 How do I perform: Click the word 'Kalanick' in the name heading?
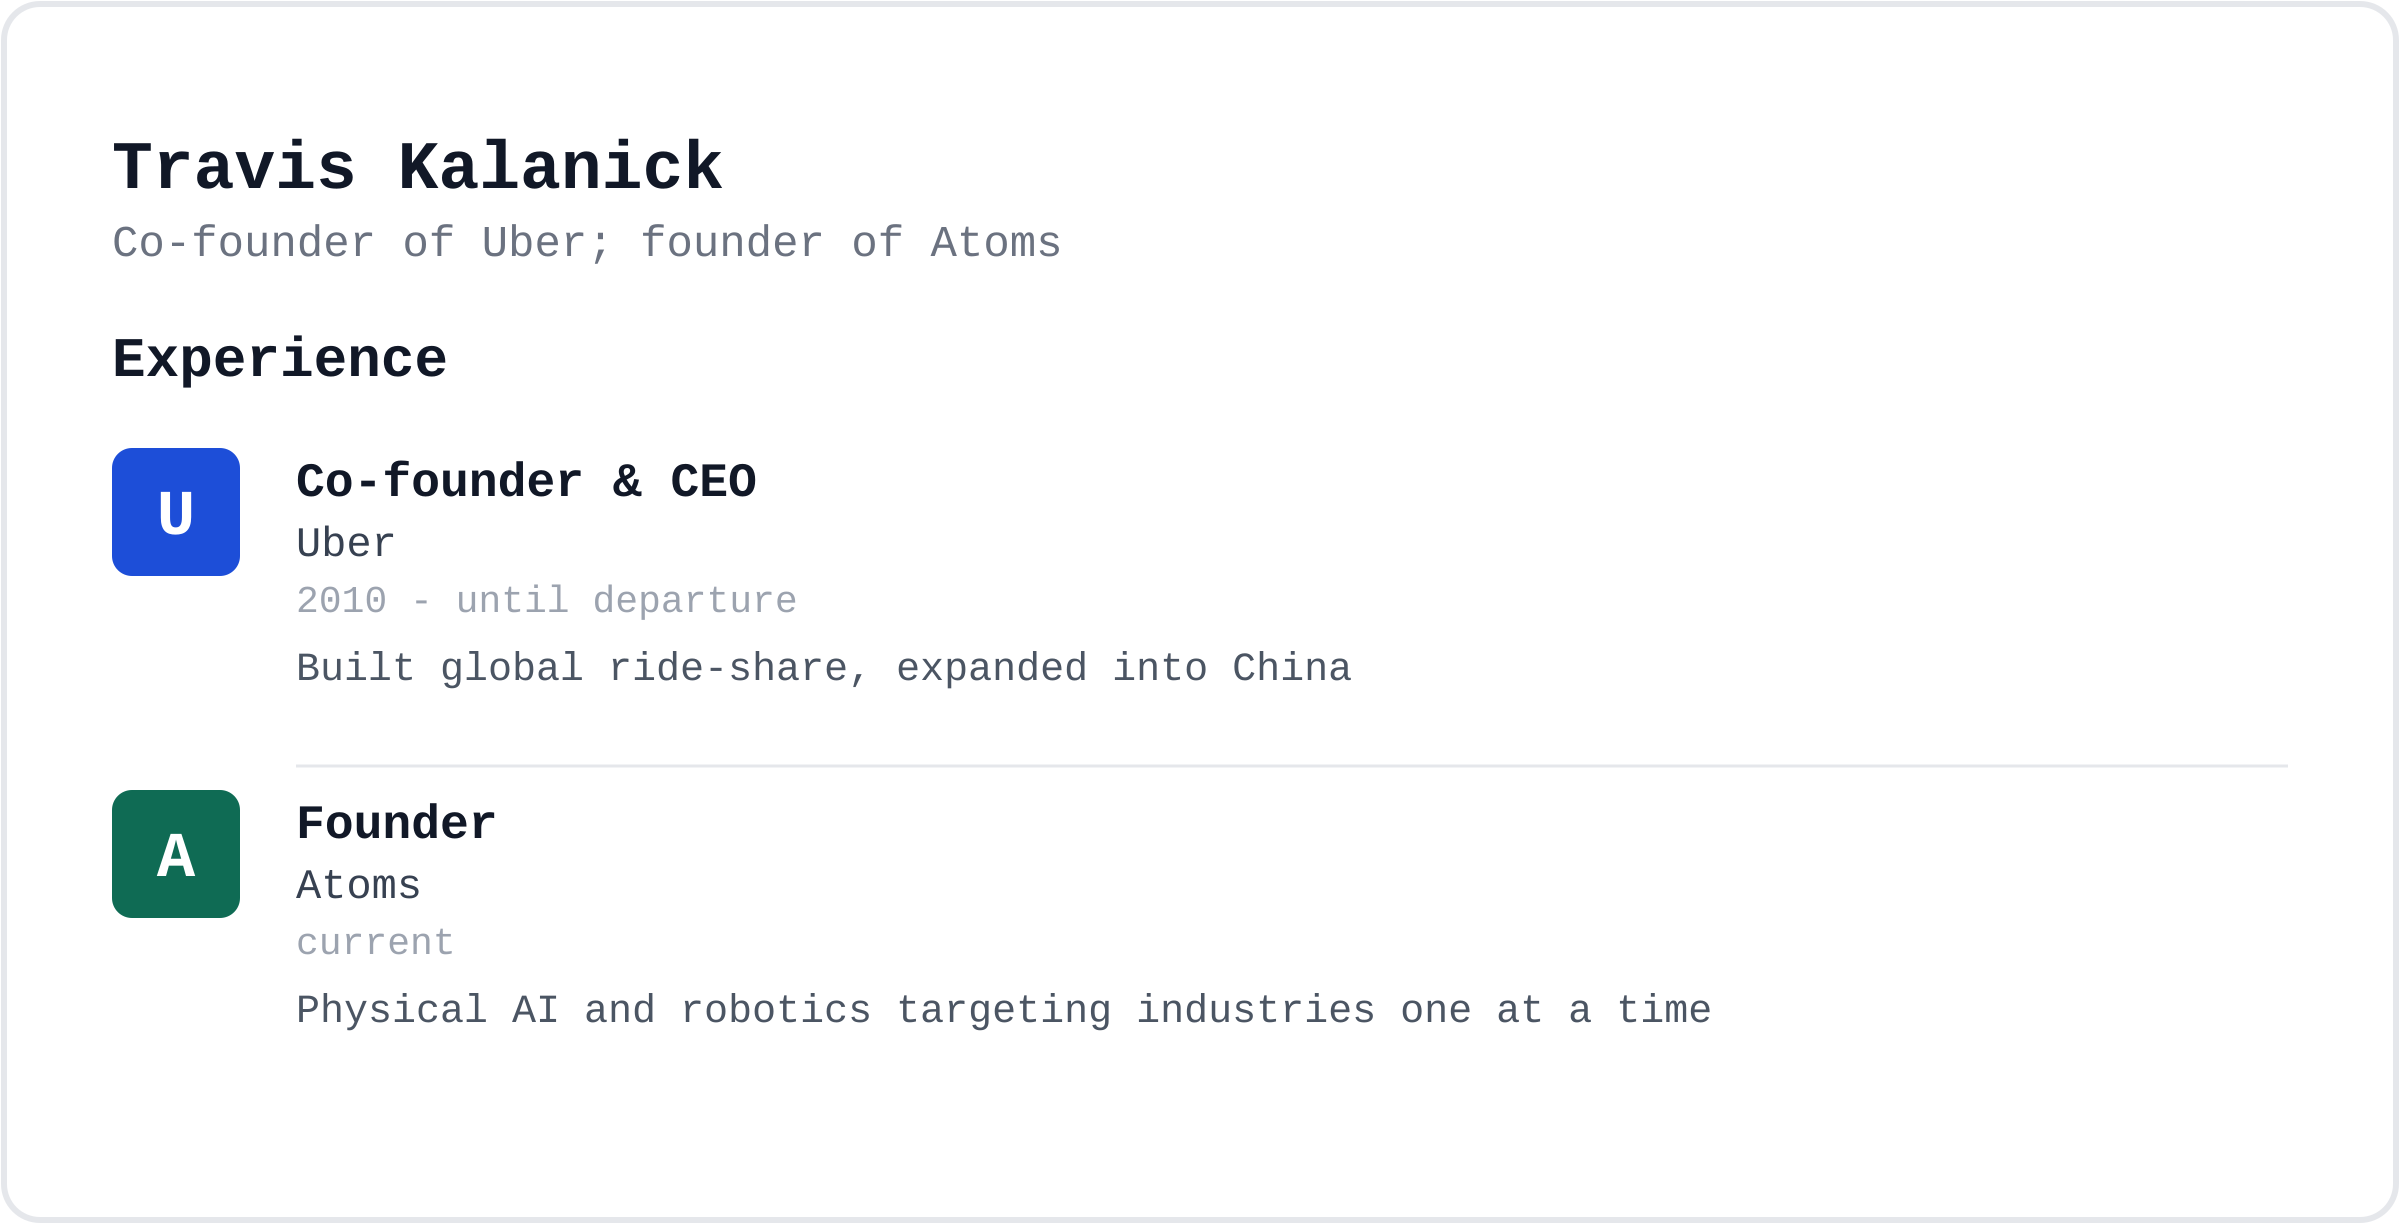pyautogui.click(x=560, y=167)
